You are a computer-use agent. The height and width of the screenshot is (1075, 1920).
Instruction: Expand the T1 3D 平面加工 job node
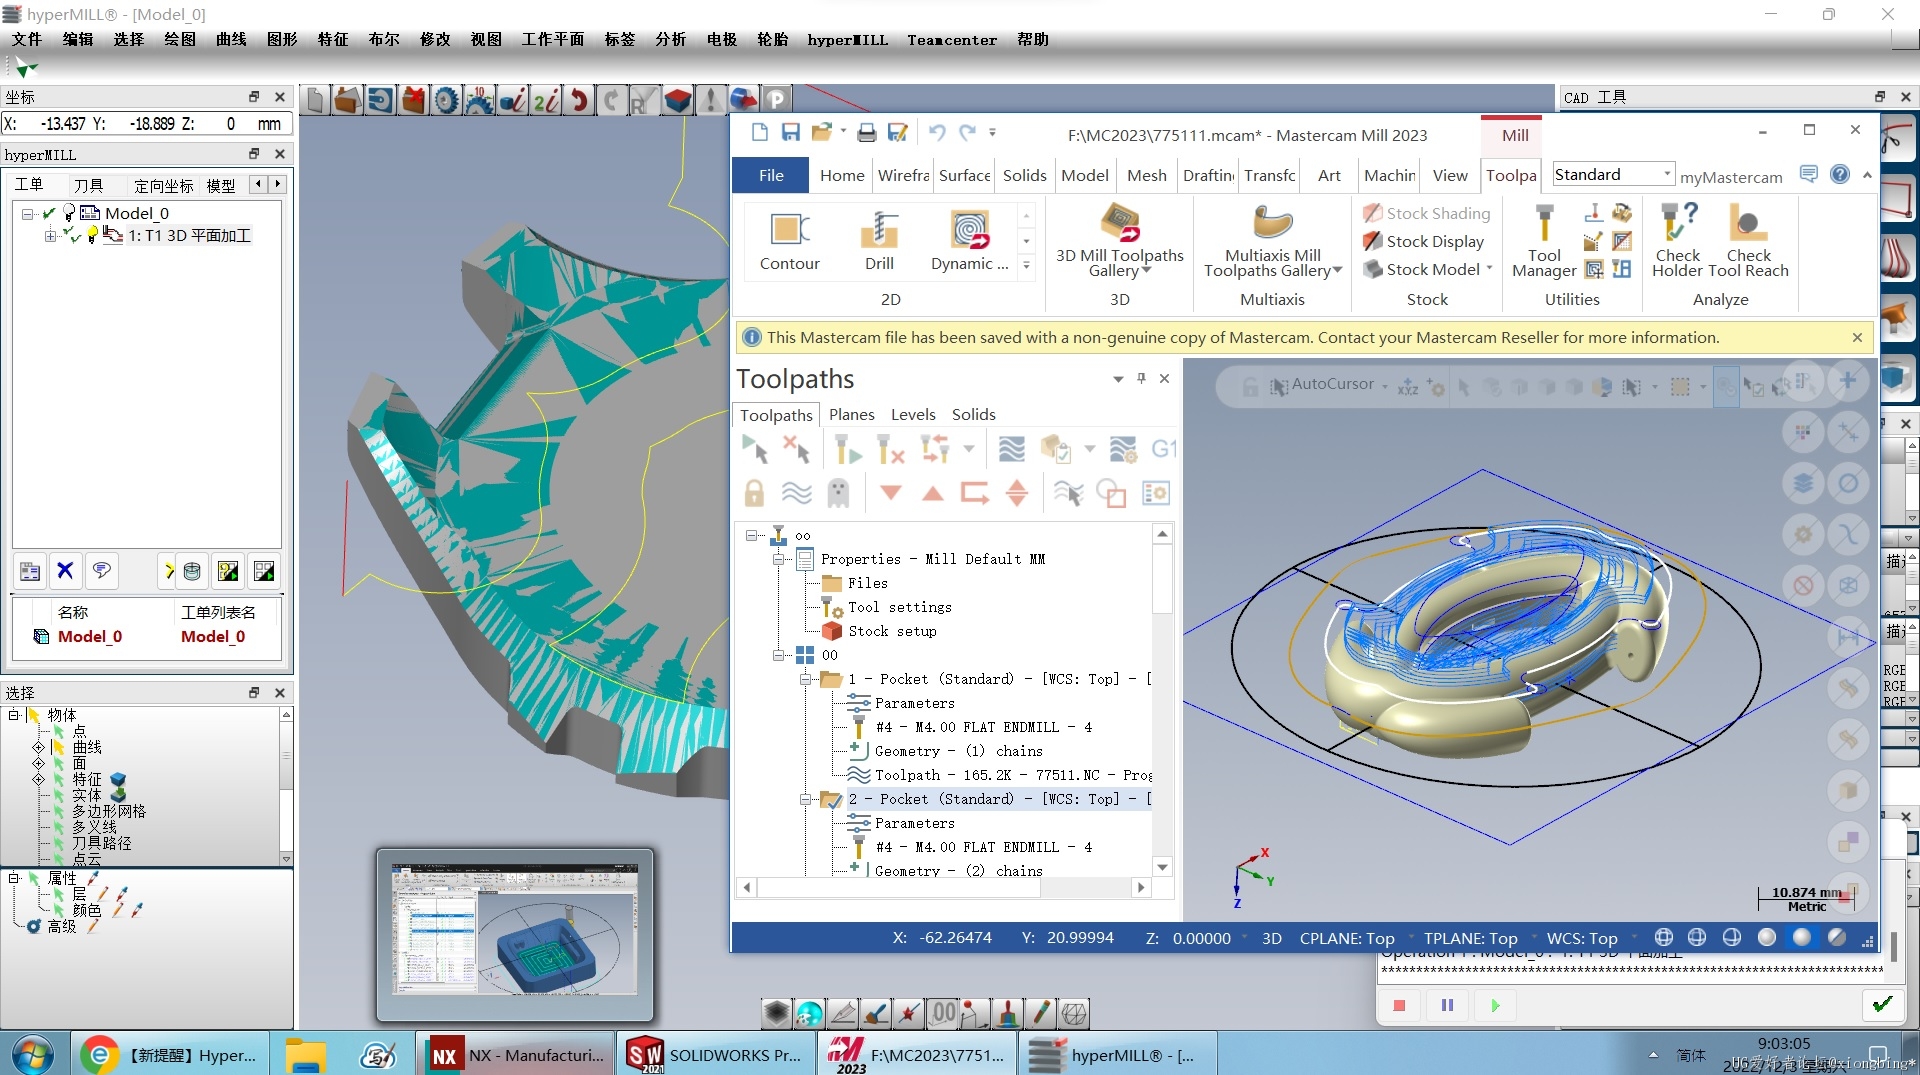[50, 236]
